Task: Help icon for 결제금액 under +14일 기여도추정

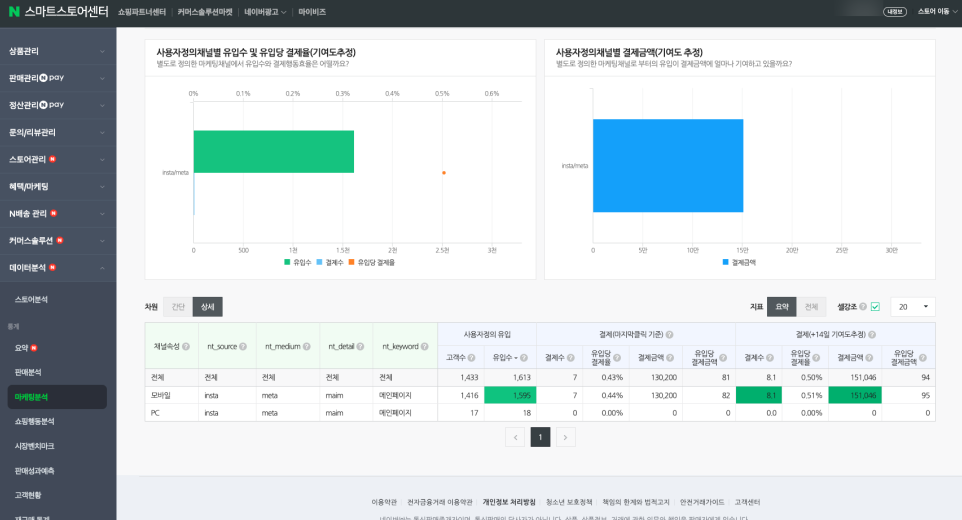Action: [869, 358]
